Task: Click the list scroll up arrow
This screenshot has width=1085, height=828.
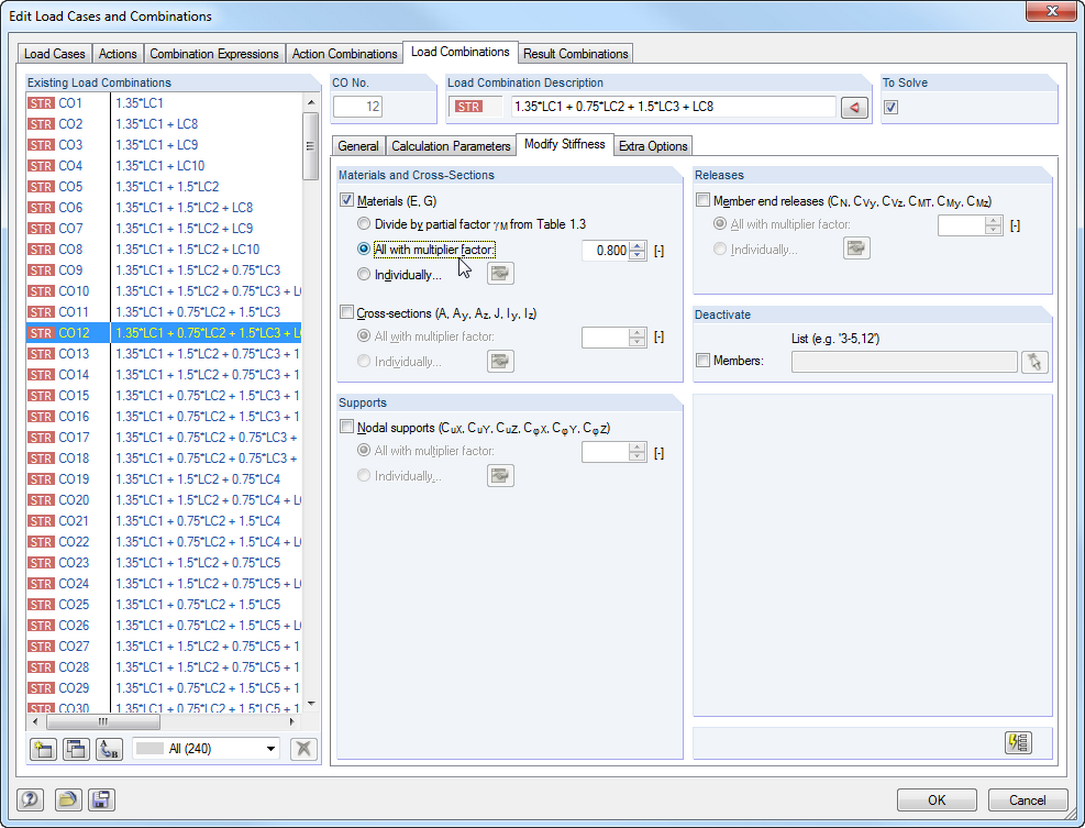Action: coord(311,102)
